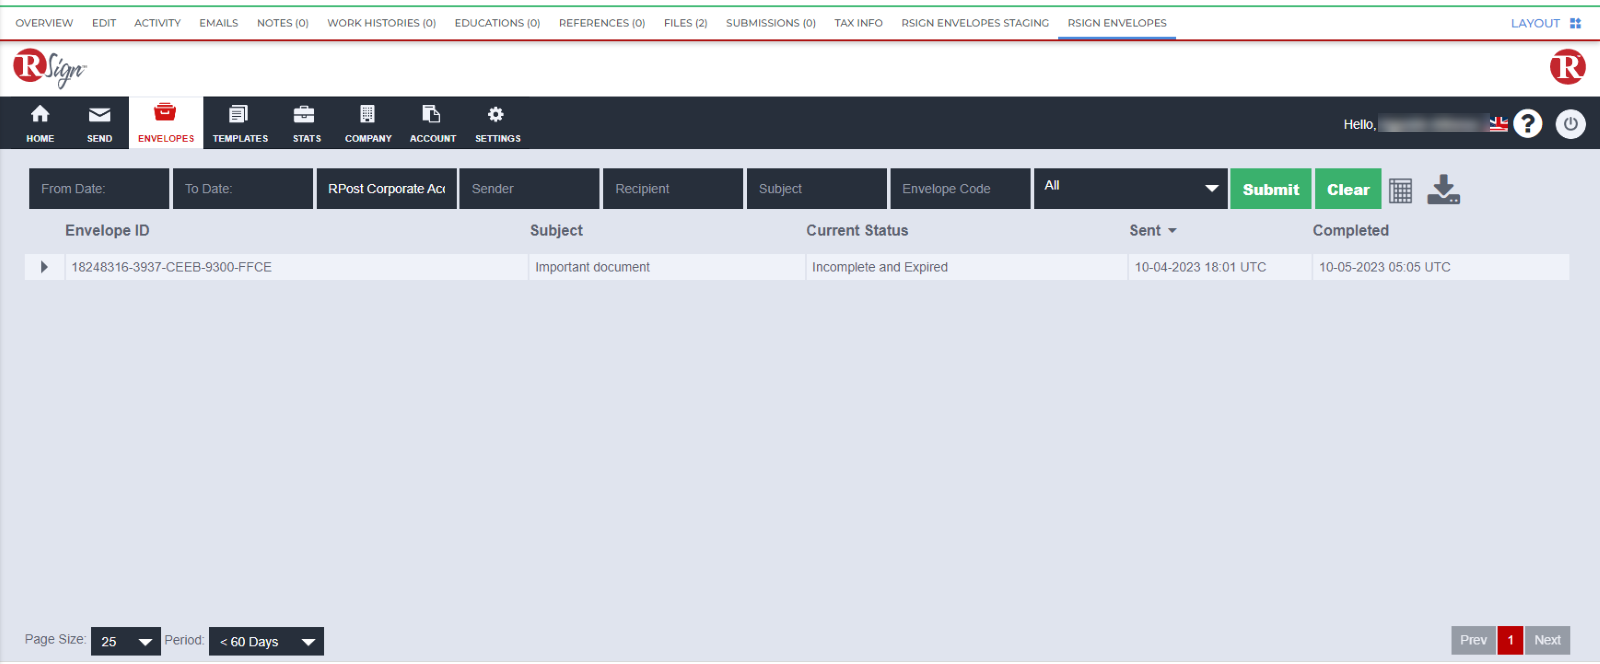Open the All status filter dropdown
The height and width of the screenshot is (664, 1600).
(1130, 188)
